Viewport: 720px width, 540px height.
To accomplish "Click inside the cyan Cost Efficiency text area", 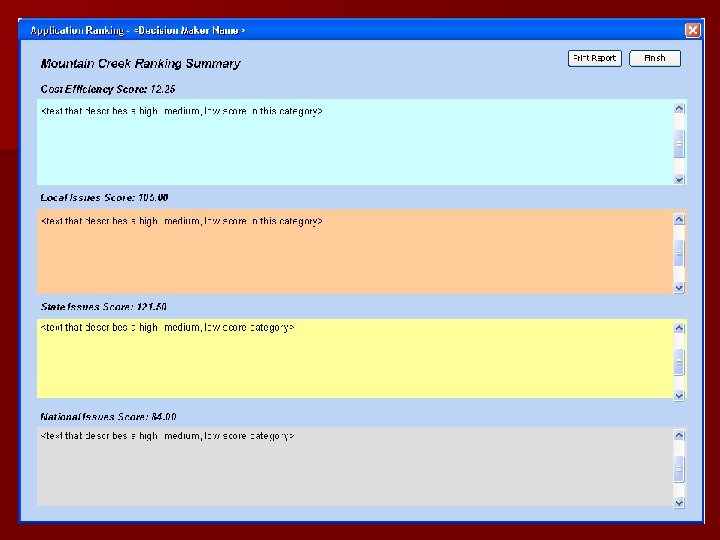I will click(x=355, y=142).
